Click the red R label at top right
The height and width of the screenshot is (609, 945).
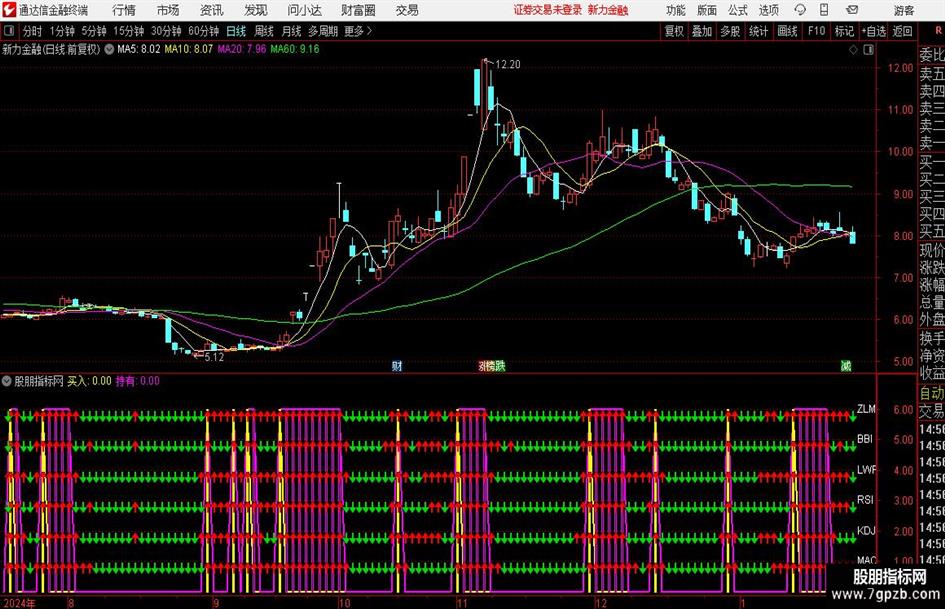(x=939, y=31)
